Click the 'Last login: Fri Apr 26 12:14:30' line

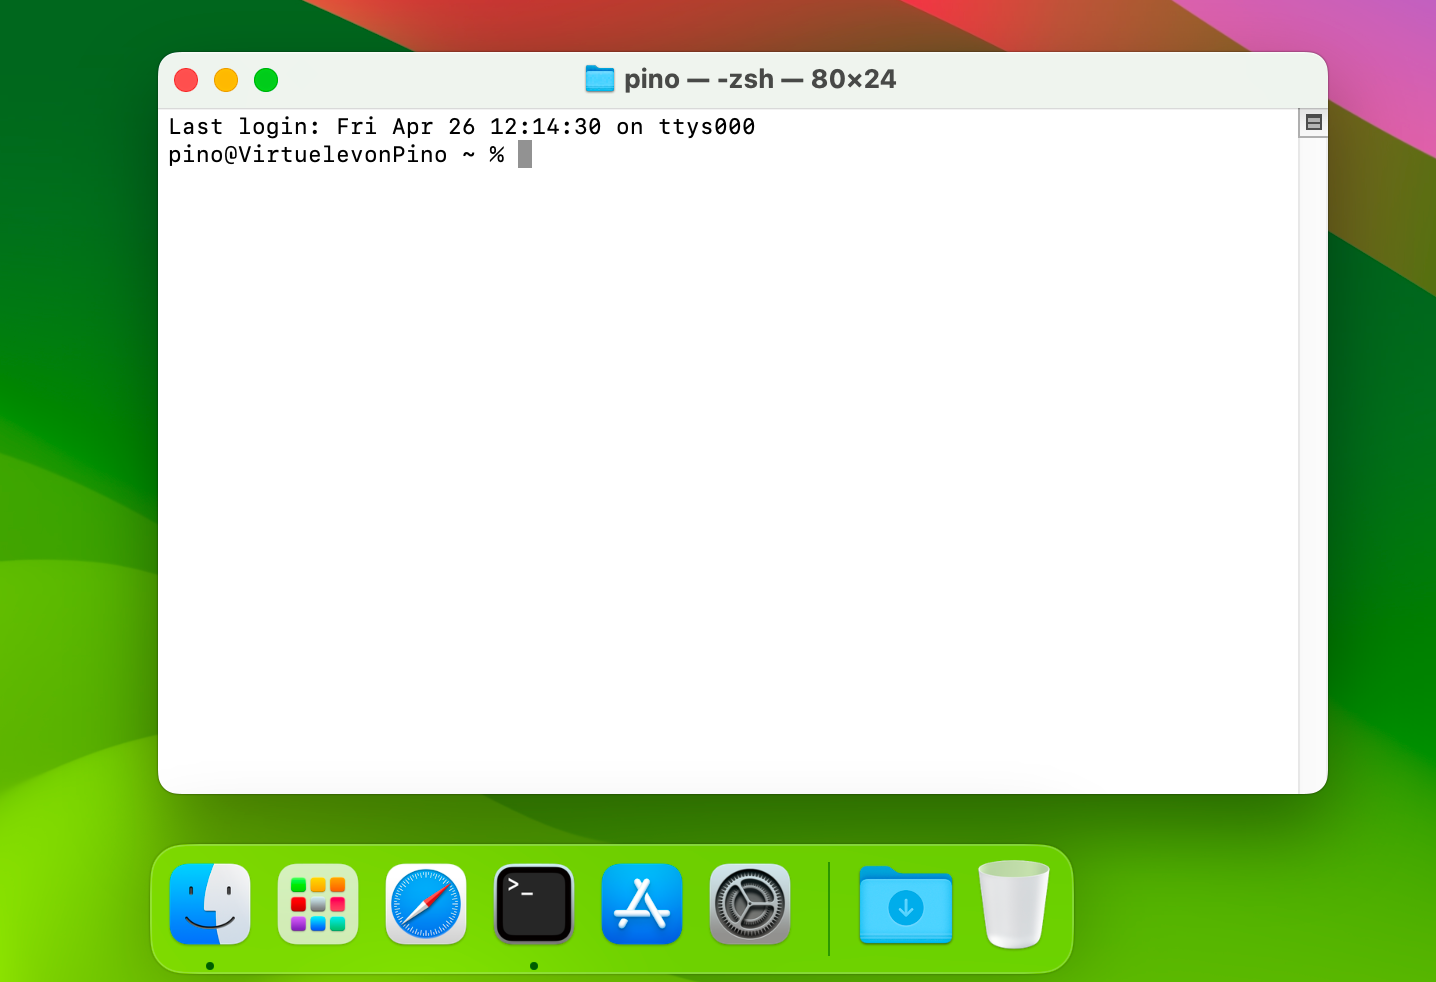click(x=462, y=127)
